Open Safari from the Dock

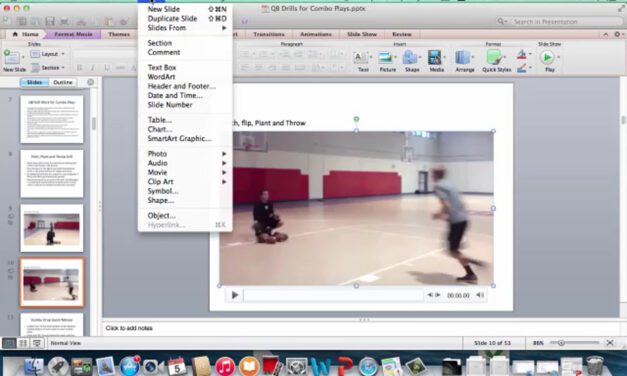(367, 366)
